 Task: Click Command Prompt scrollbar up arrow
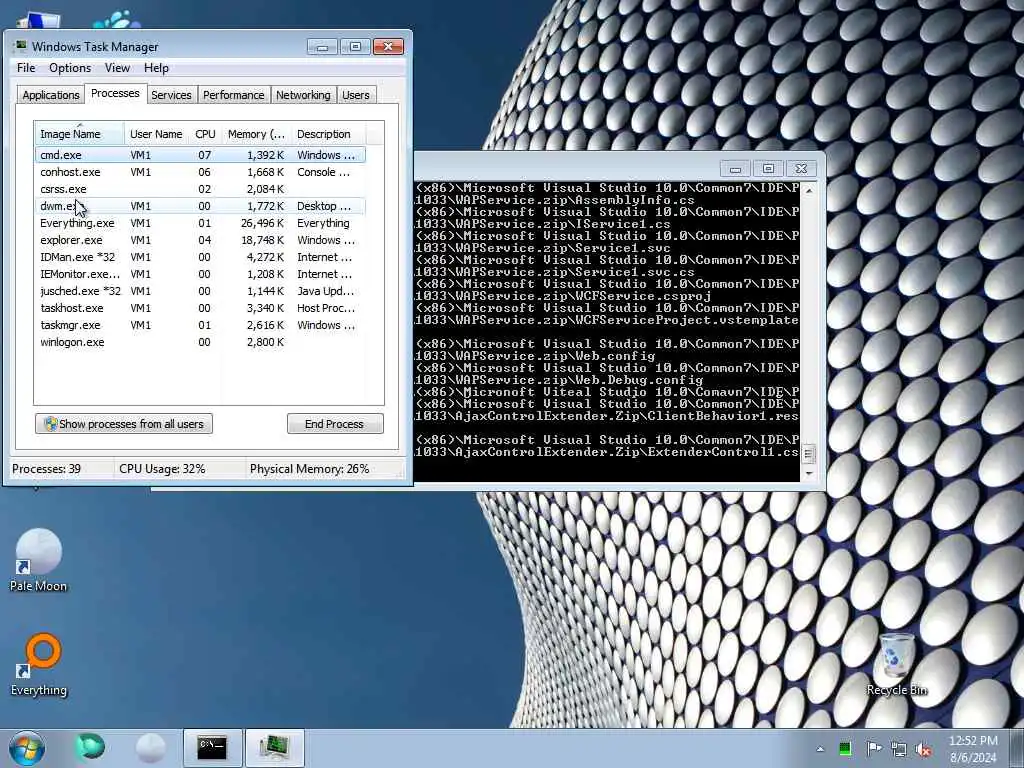pos(809,191)
